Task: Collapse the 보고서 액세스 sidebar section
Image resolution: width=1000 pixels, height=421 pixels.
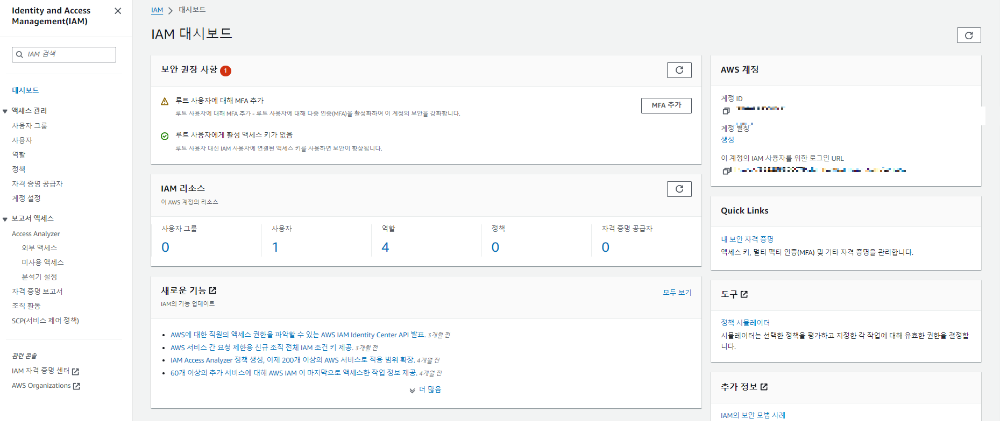Action: click(x=5, y=219)
